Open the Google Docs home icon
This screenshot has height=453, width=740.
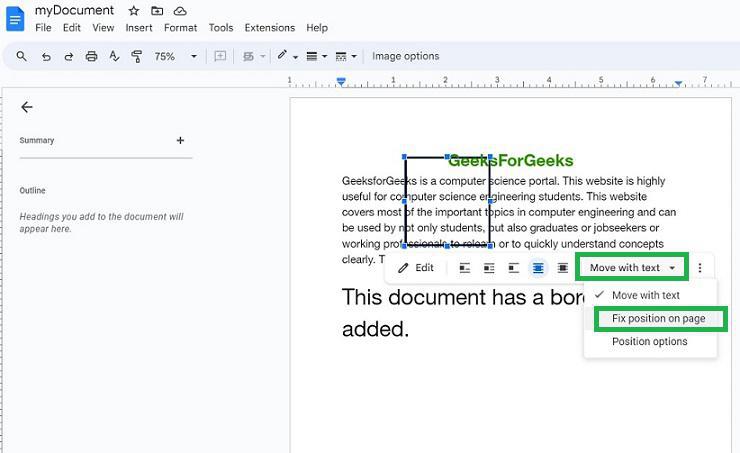tap(15, 19)
